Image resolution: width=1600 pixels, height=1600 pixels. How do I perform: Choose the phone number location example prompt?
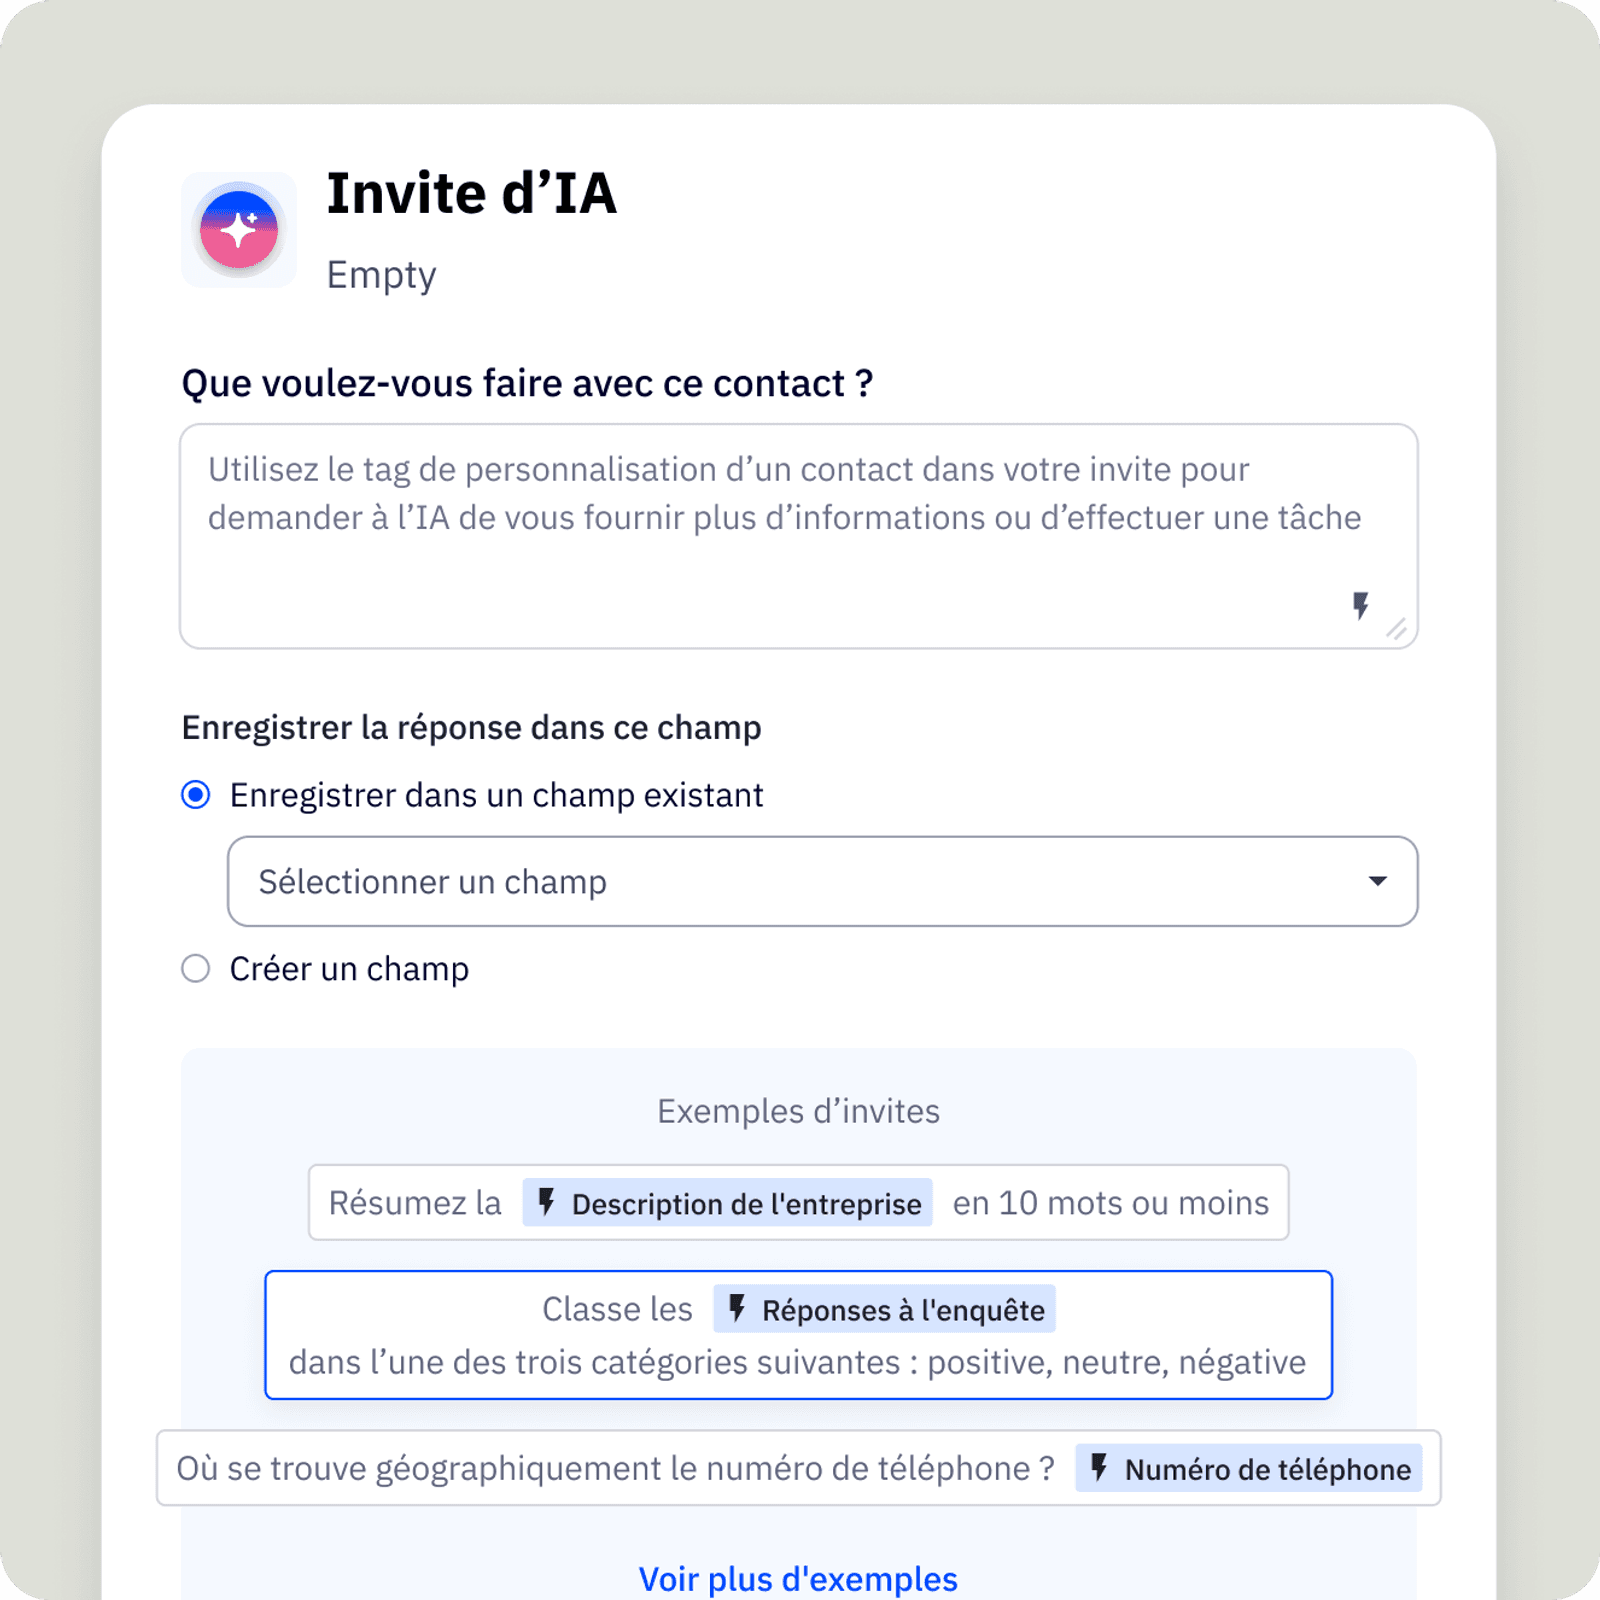tap(615, 1468)
